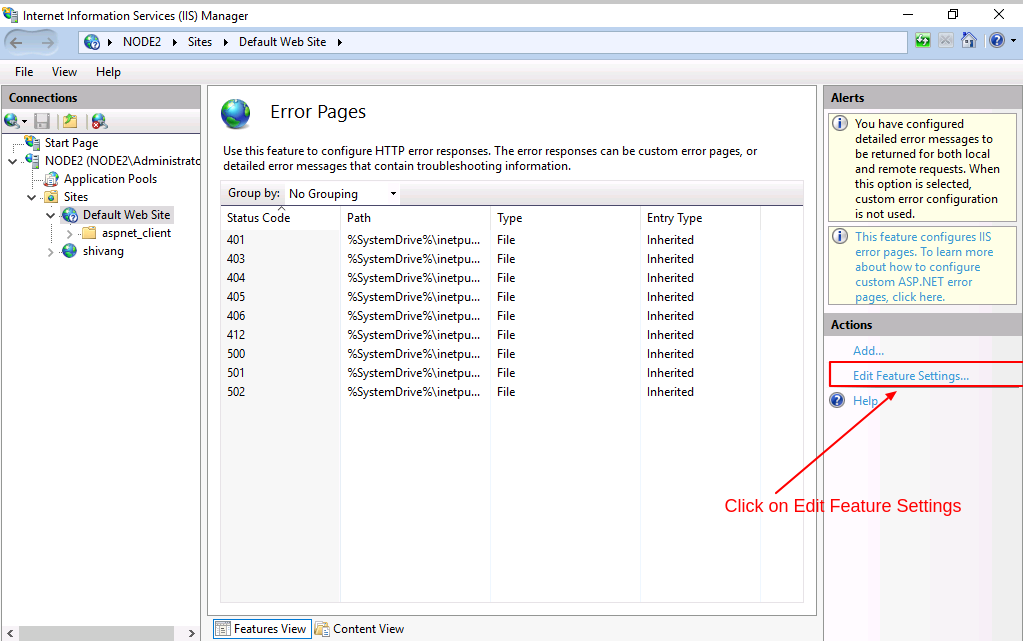Click the IIS Manager title bar icon
This screenshot has height=641, width=1023.
point(10,14)
